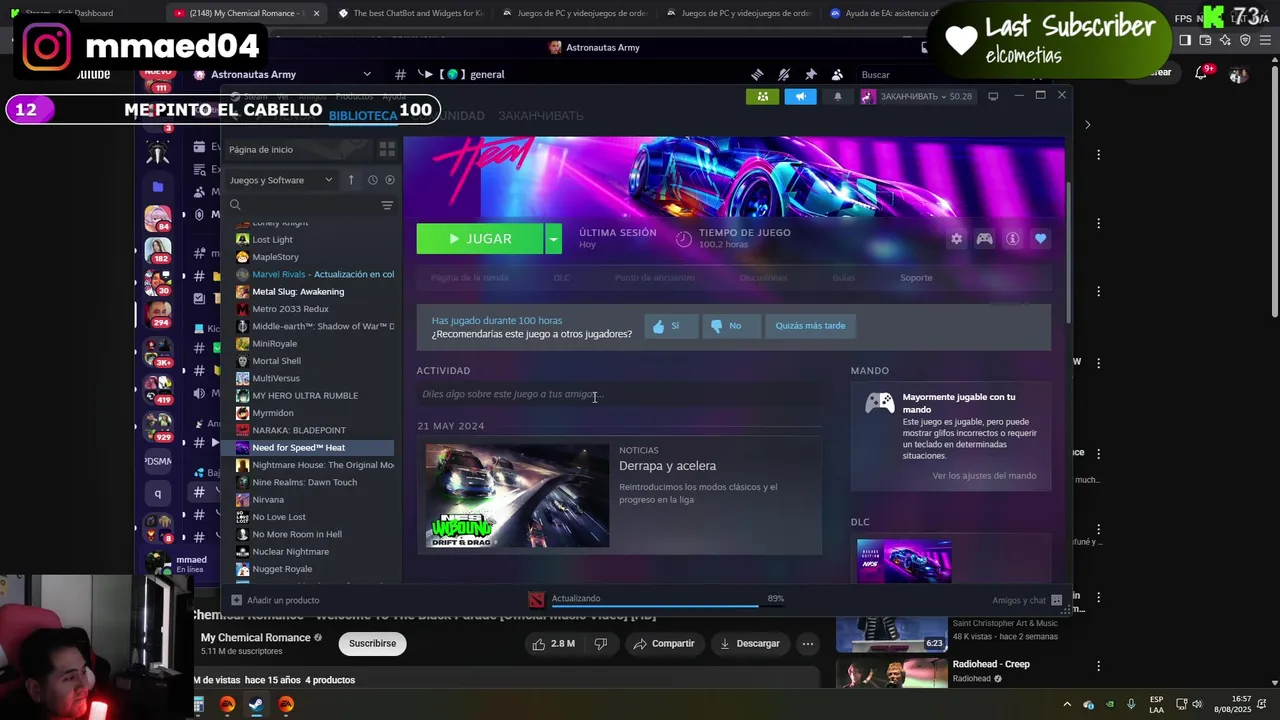The image size is (1280, 720).
Task: Click Descargar button on YouTube
Action: (x=749, y=644)
